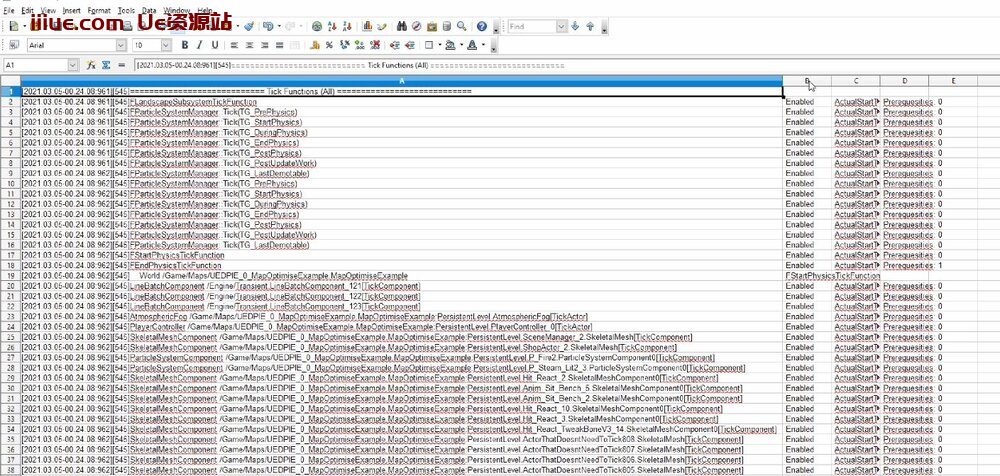The height and width of the screenshot is (476, 1000).
Task: Select column C header
Action: 856,80
